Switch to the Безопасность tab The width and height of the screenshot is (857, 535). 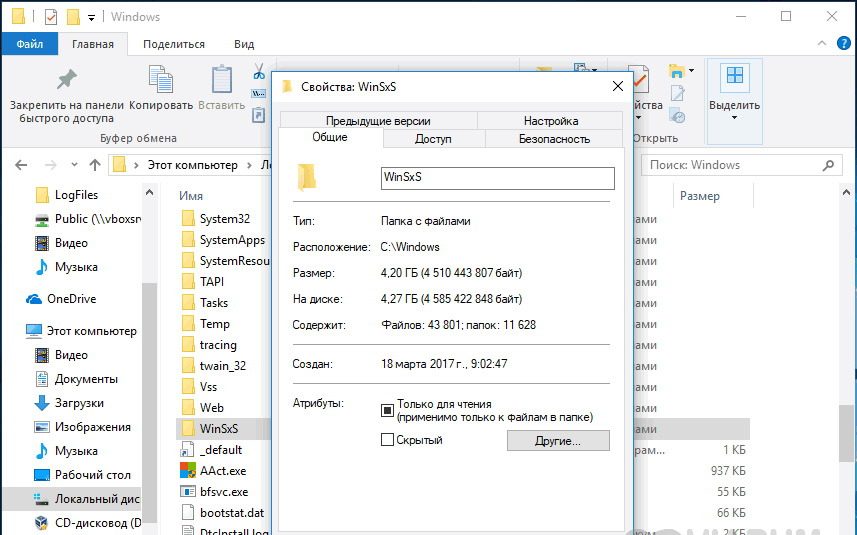(x=554, y=139)
